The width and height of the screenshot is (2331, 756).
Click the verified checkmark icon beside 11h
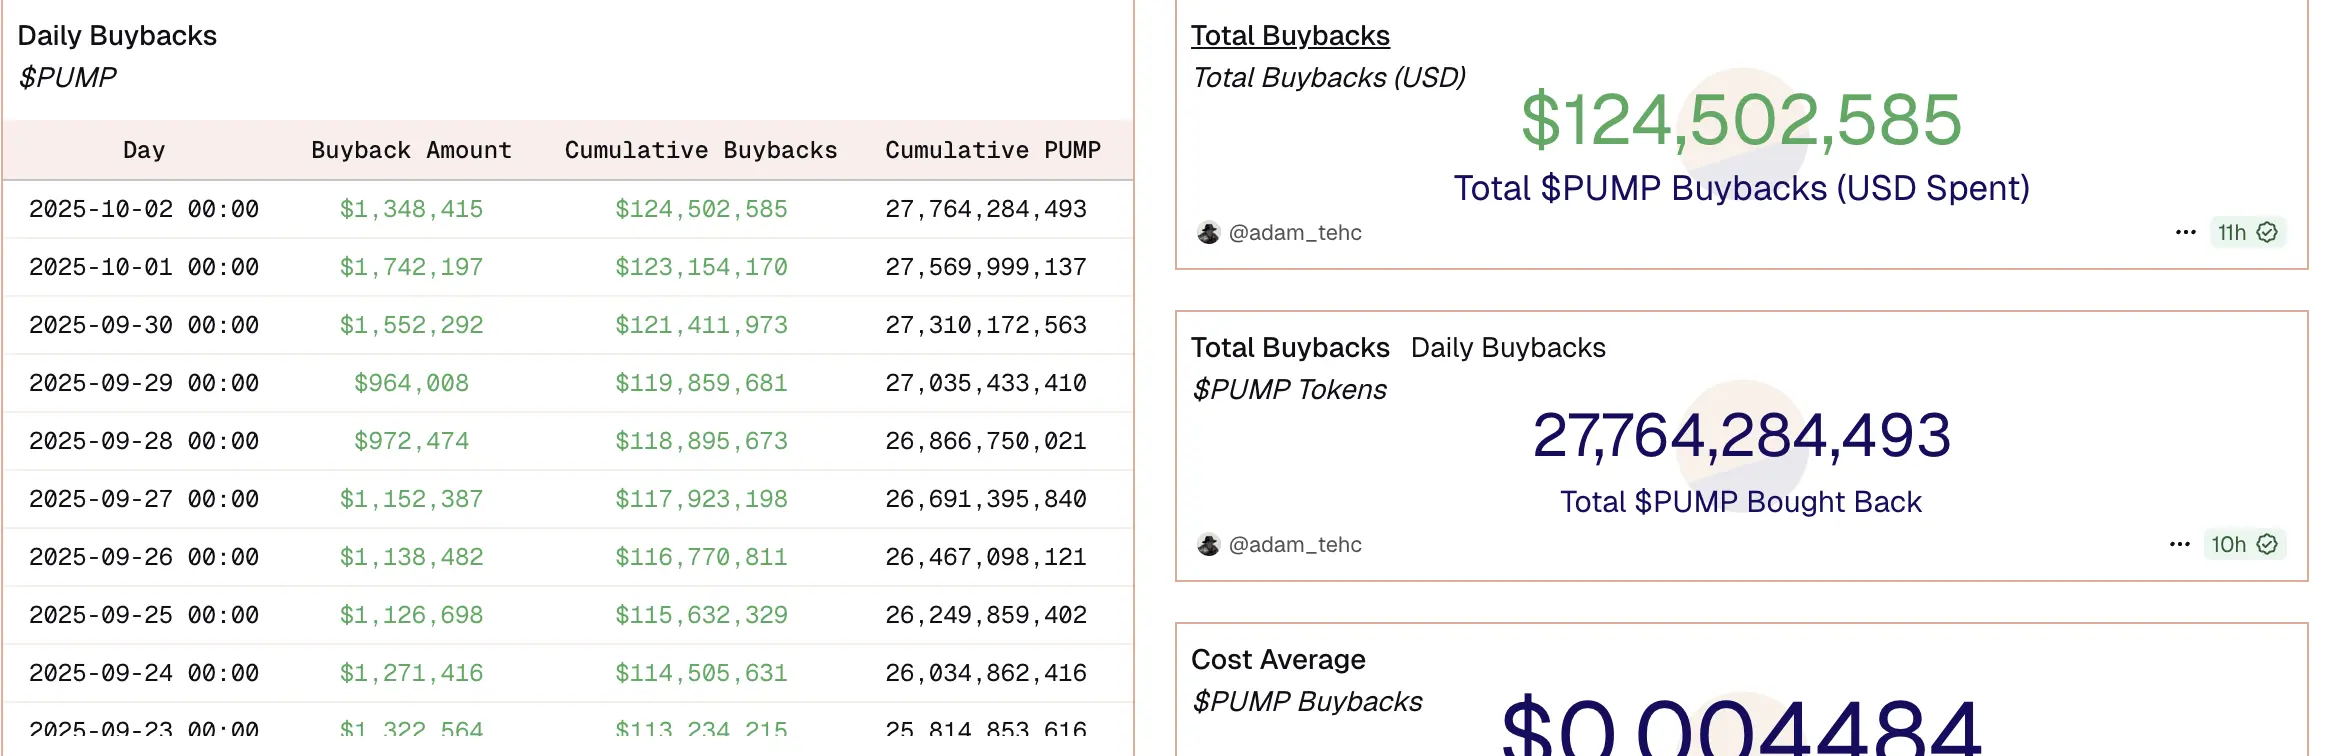2267,232
